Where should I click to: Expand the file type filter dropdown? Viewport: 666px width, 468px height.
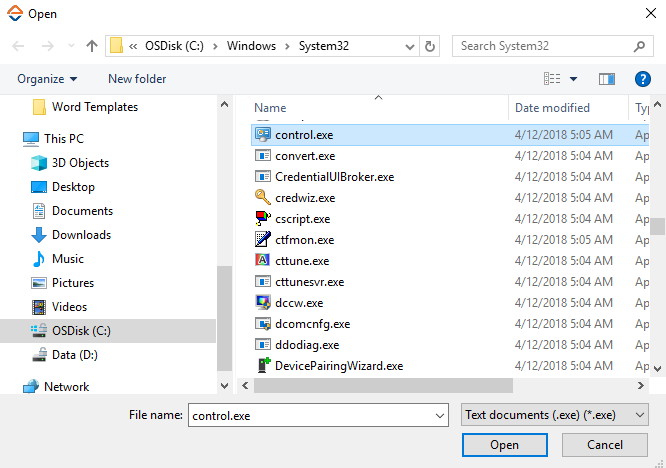click(640, 415)
